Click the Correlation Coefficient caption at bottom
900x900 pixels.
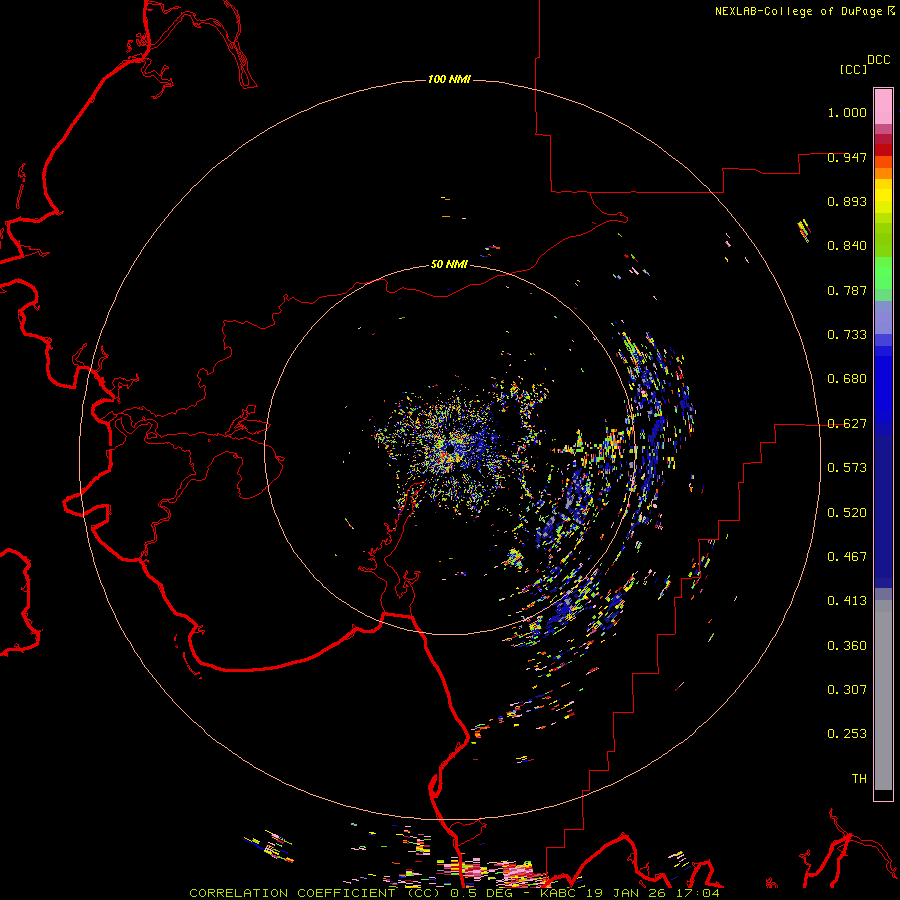tap(454, 893)
